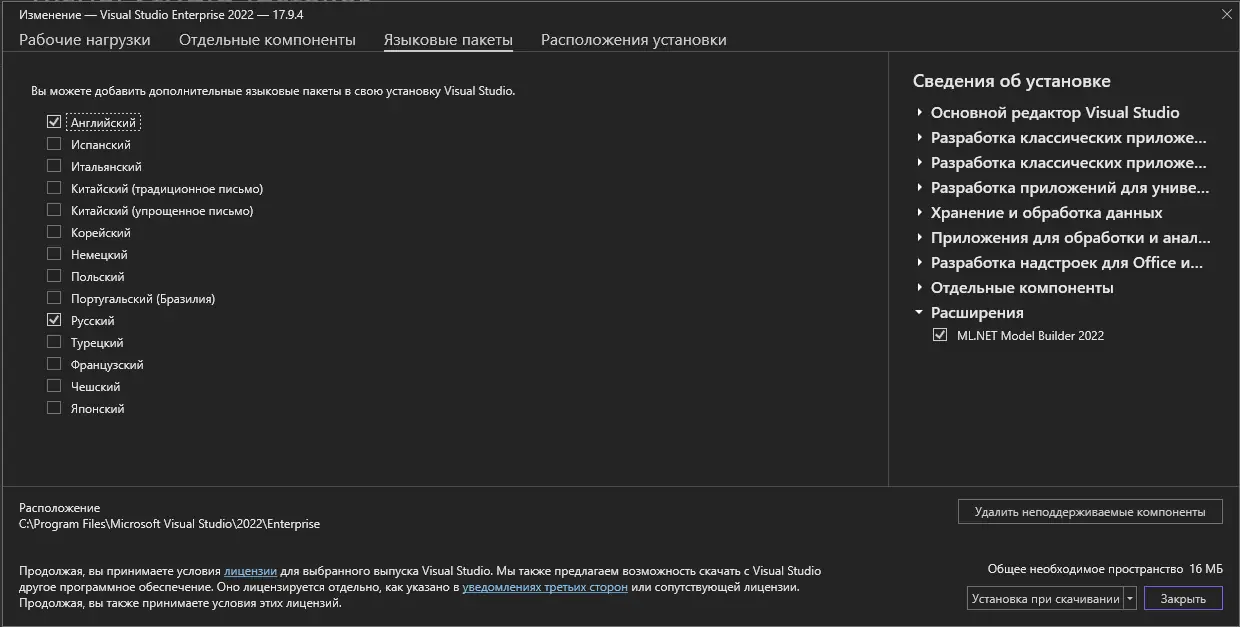Viewport: 1240px width, 627px height.
Task: Open the Отдельные компоненты tab
Action: click(267, 40)
